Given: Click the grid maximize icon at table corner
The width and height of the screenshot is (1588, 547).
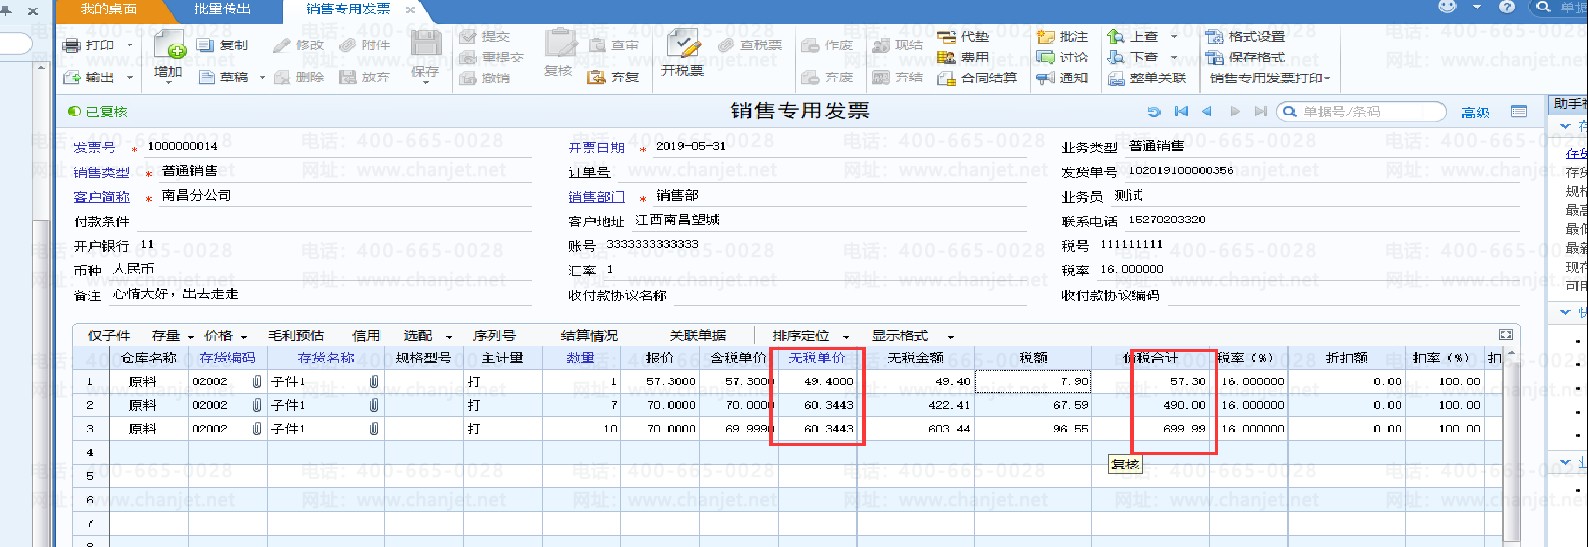Looking at the screenshot, I should [x=1506, y=335].
